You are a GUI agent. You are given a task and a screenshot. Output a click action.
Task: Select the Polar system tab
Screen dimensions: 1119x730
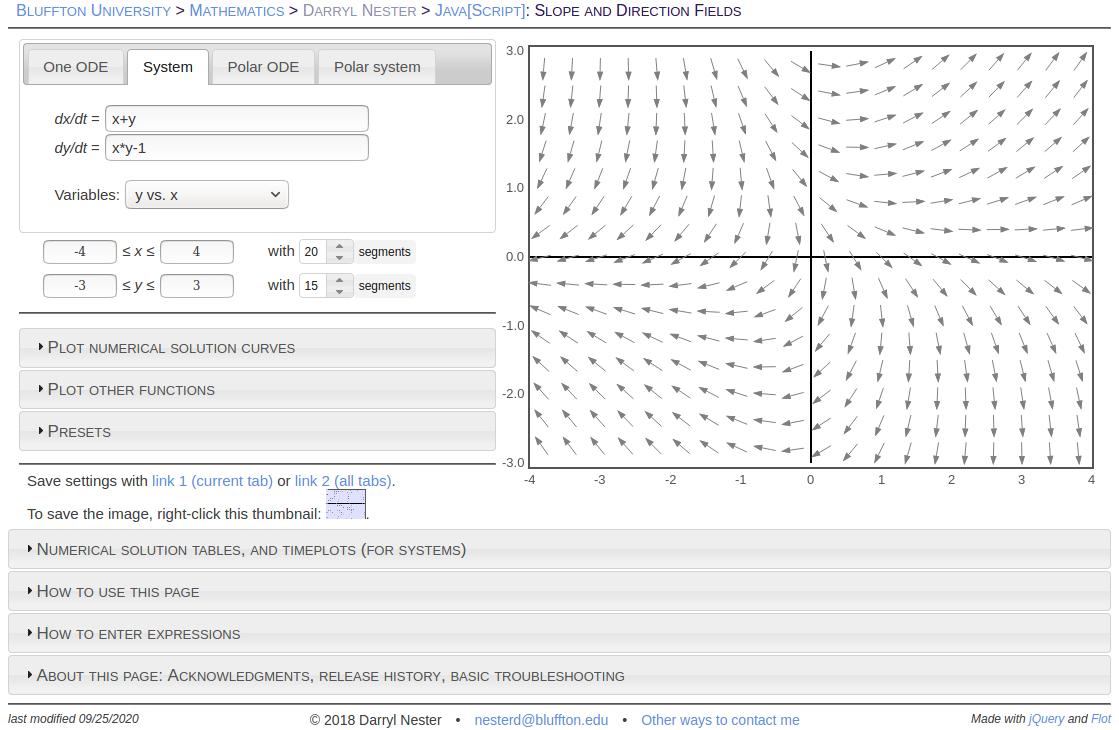click(376, 66)
